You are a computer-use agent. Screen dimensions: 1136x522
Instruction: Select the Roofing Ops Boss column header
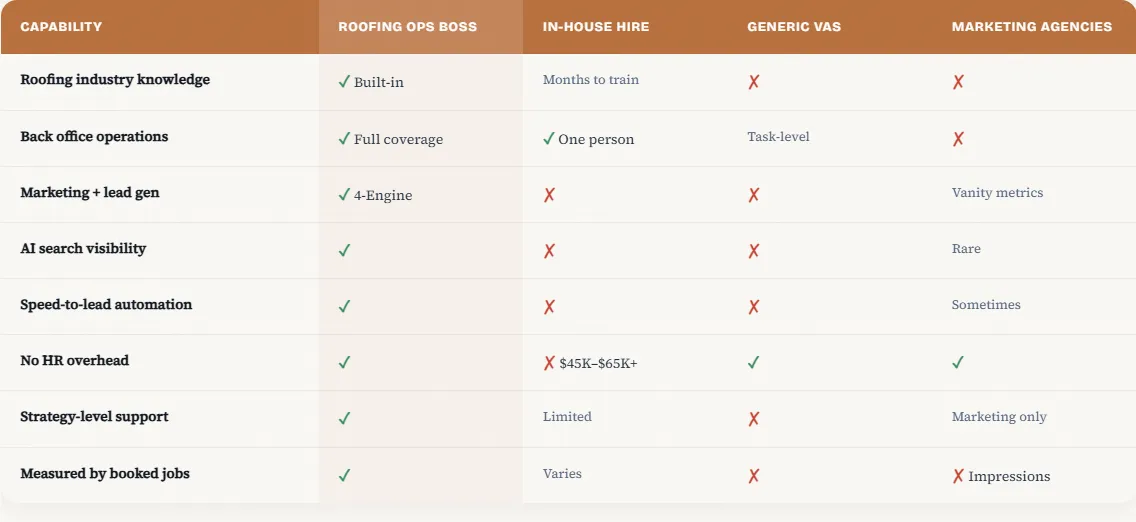[407, 27]
